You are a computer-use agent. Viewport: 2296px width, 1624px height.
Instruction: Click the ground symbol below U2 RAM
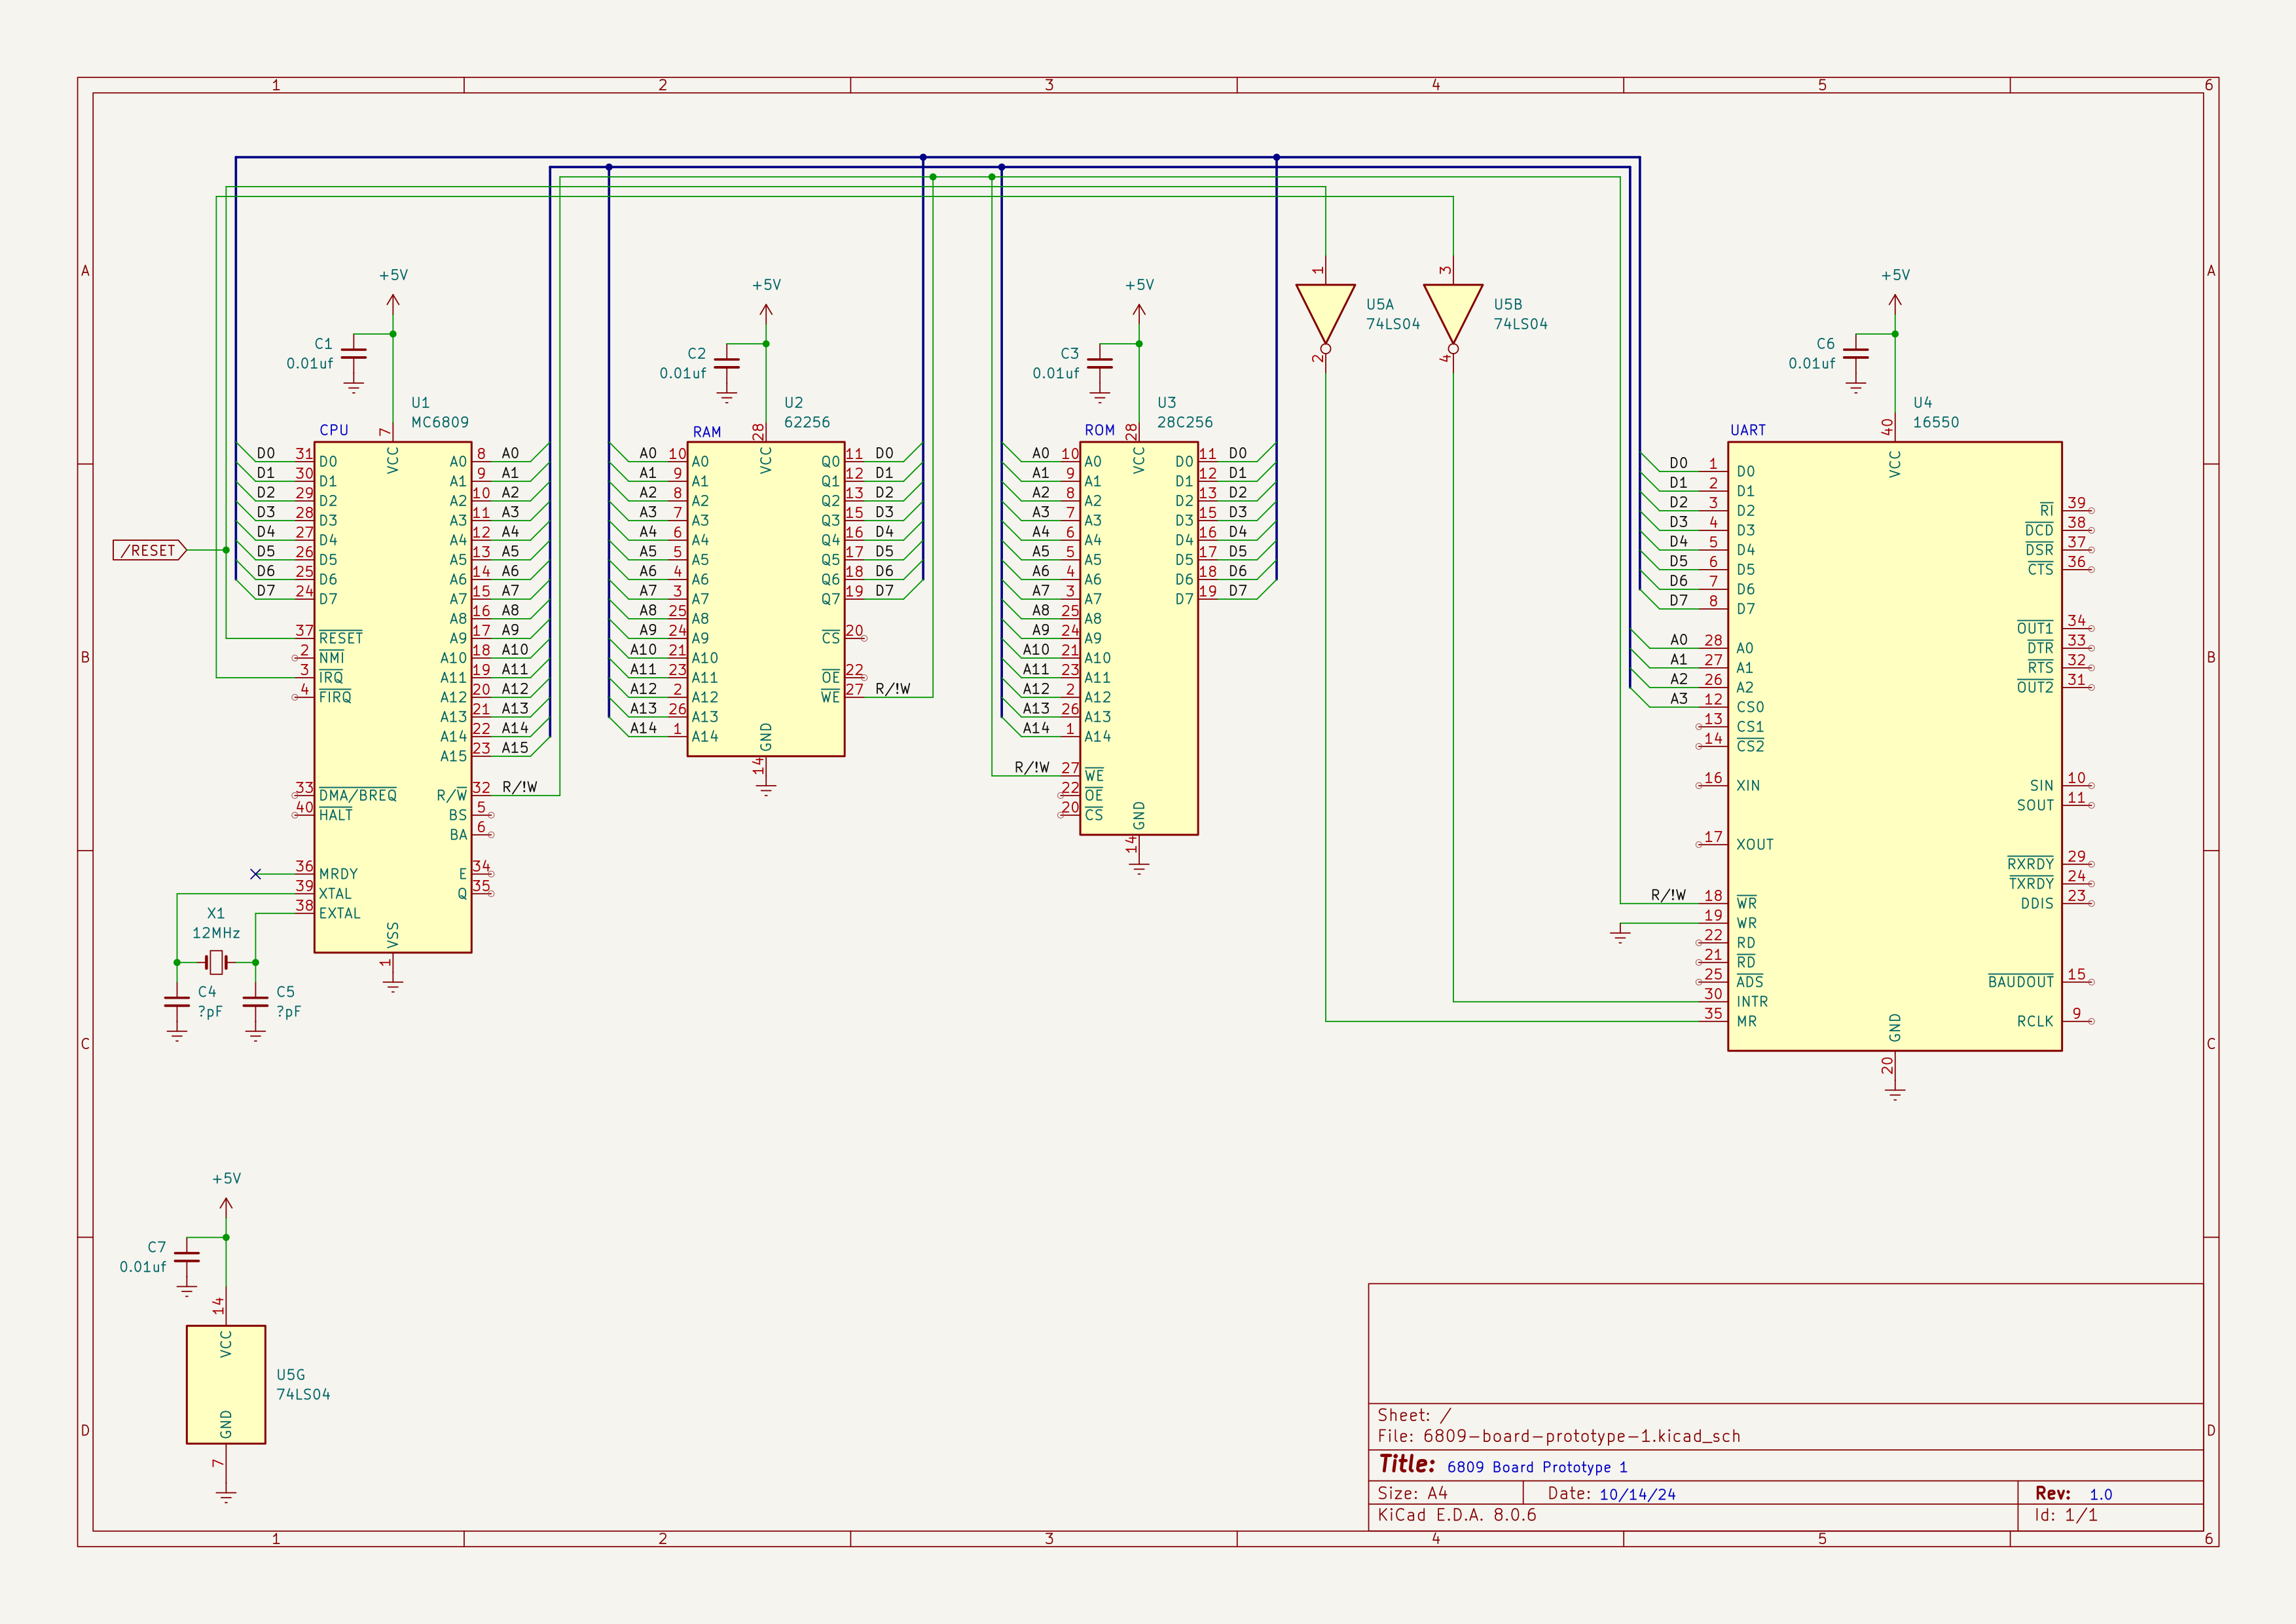(766, 790)
